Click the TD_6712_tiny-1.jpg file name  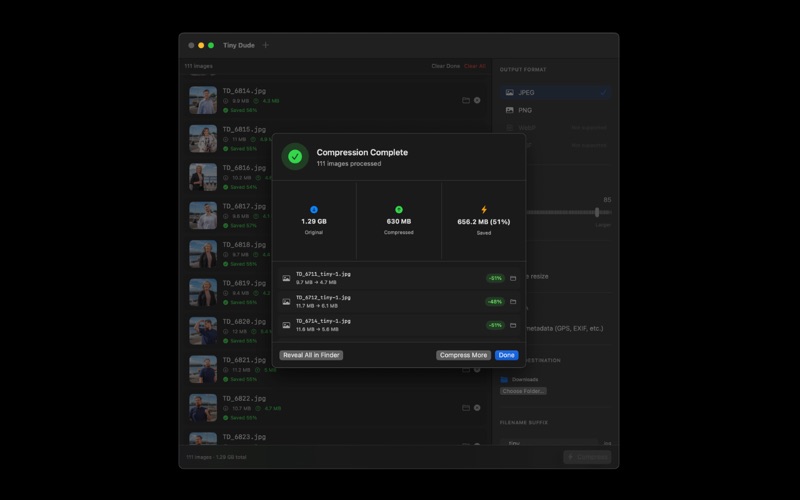point(323,297)
